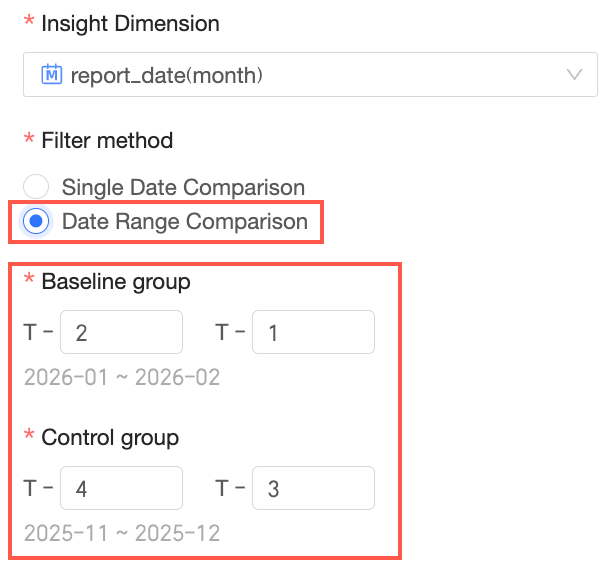Click the 2026-01 ~ 2026-02 date range hint
This screenshot has height=574, width=614.
click(x=122, y=378)
